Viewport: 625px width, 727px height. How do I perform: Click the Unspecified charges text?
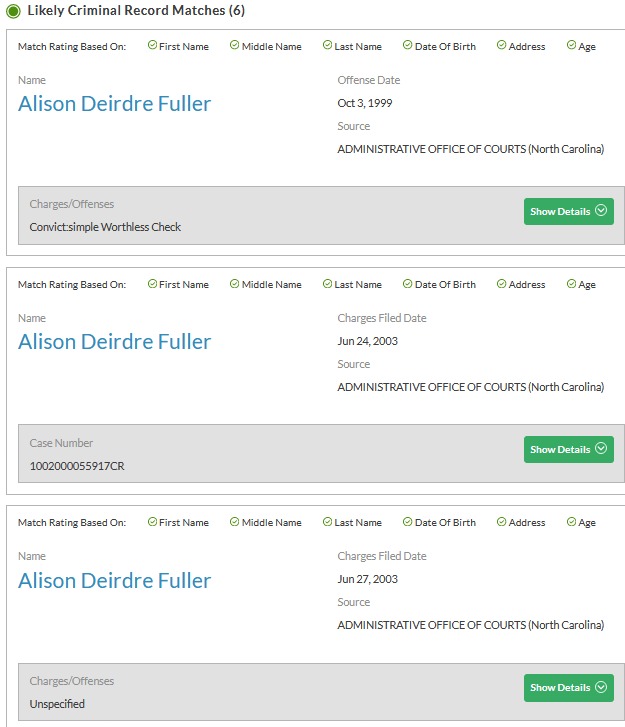(x=57, y=704)
